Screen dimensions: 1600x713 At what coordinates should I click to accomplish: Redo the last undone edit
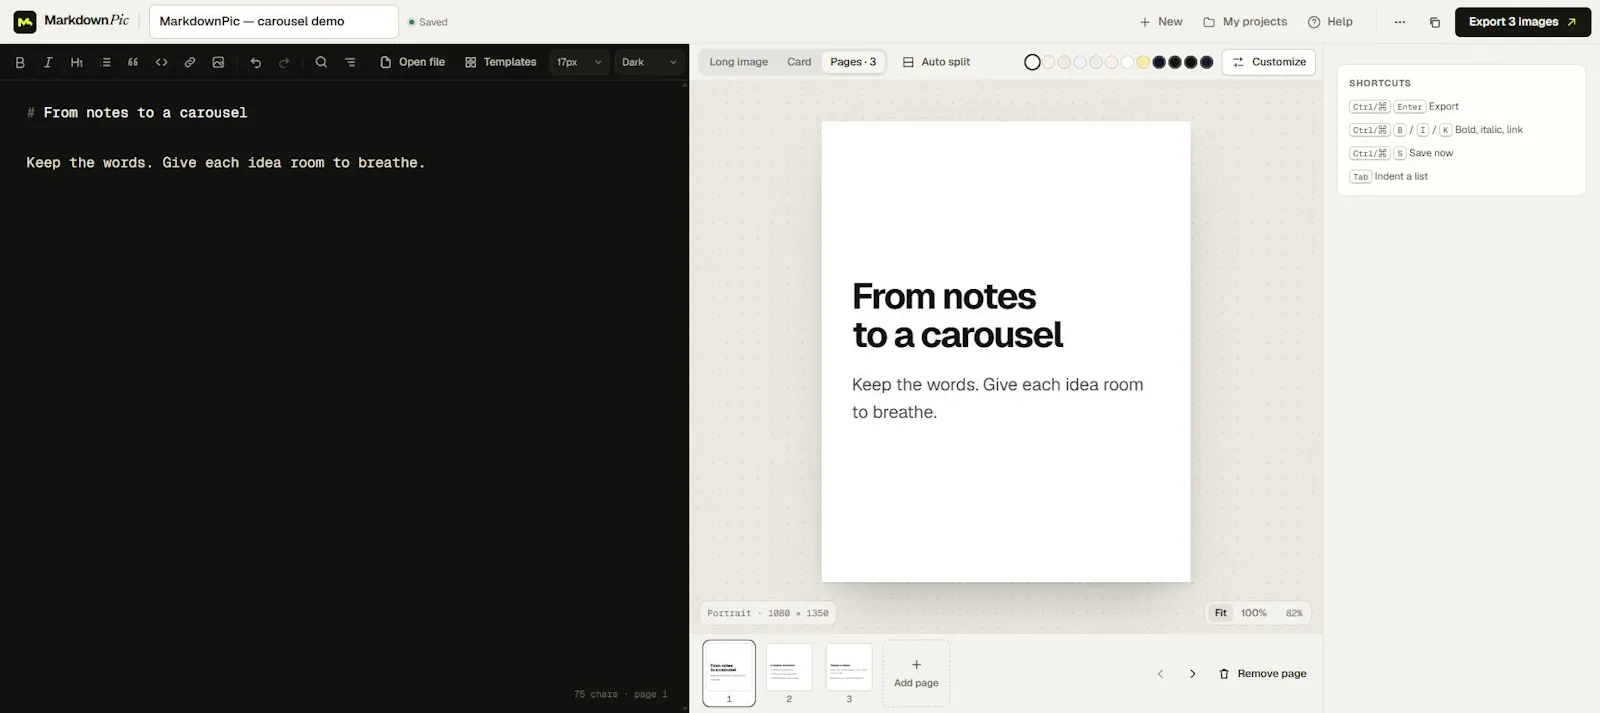pos(284,62)
